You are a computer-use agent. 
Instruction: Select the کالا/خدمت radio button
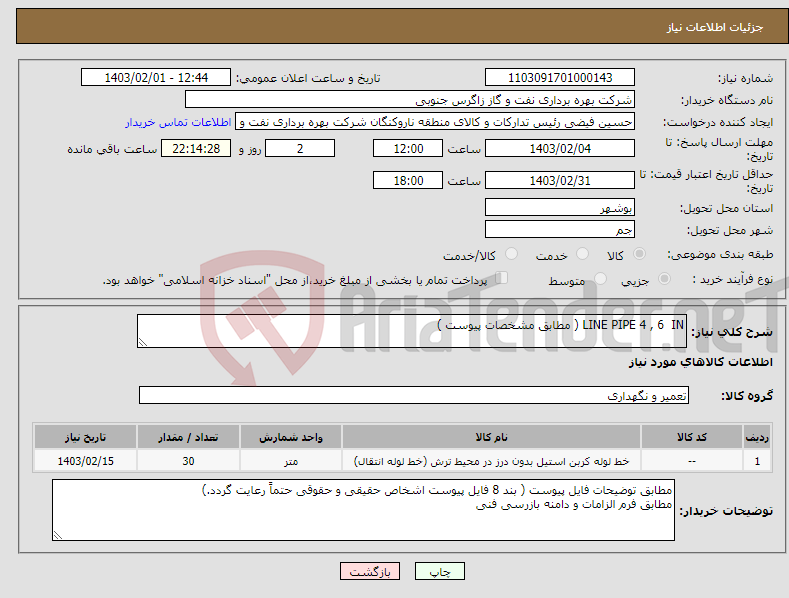point(511,254)
